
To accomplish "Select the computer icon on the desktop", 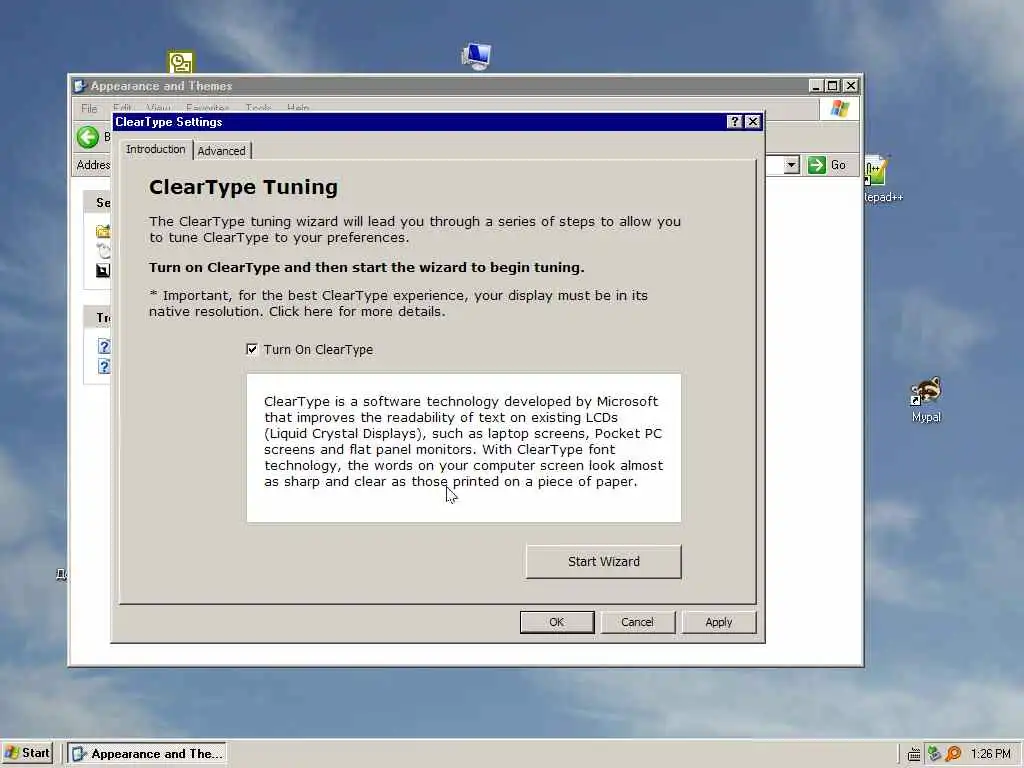I will (x=476, y=56).
